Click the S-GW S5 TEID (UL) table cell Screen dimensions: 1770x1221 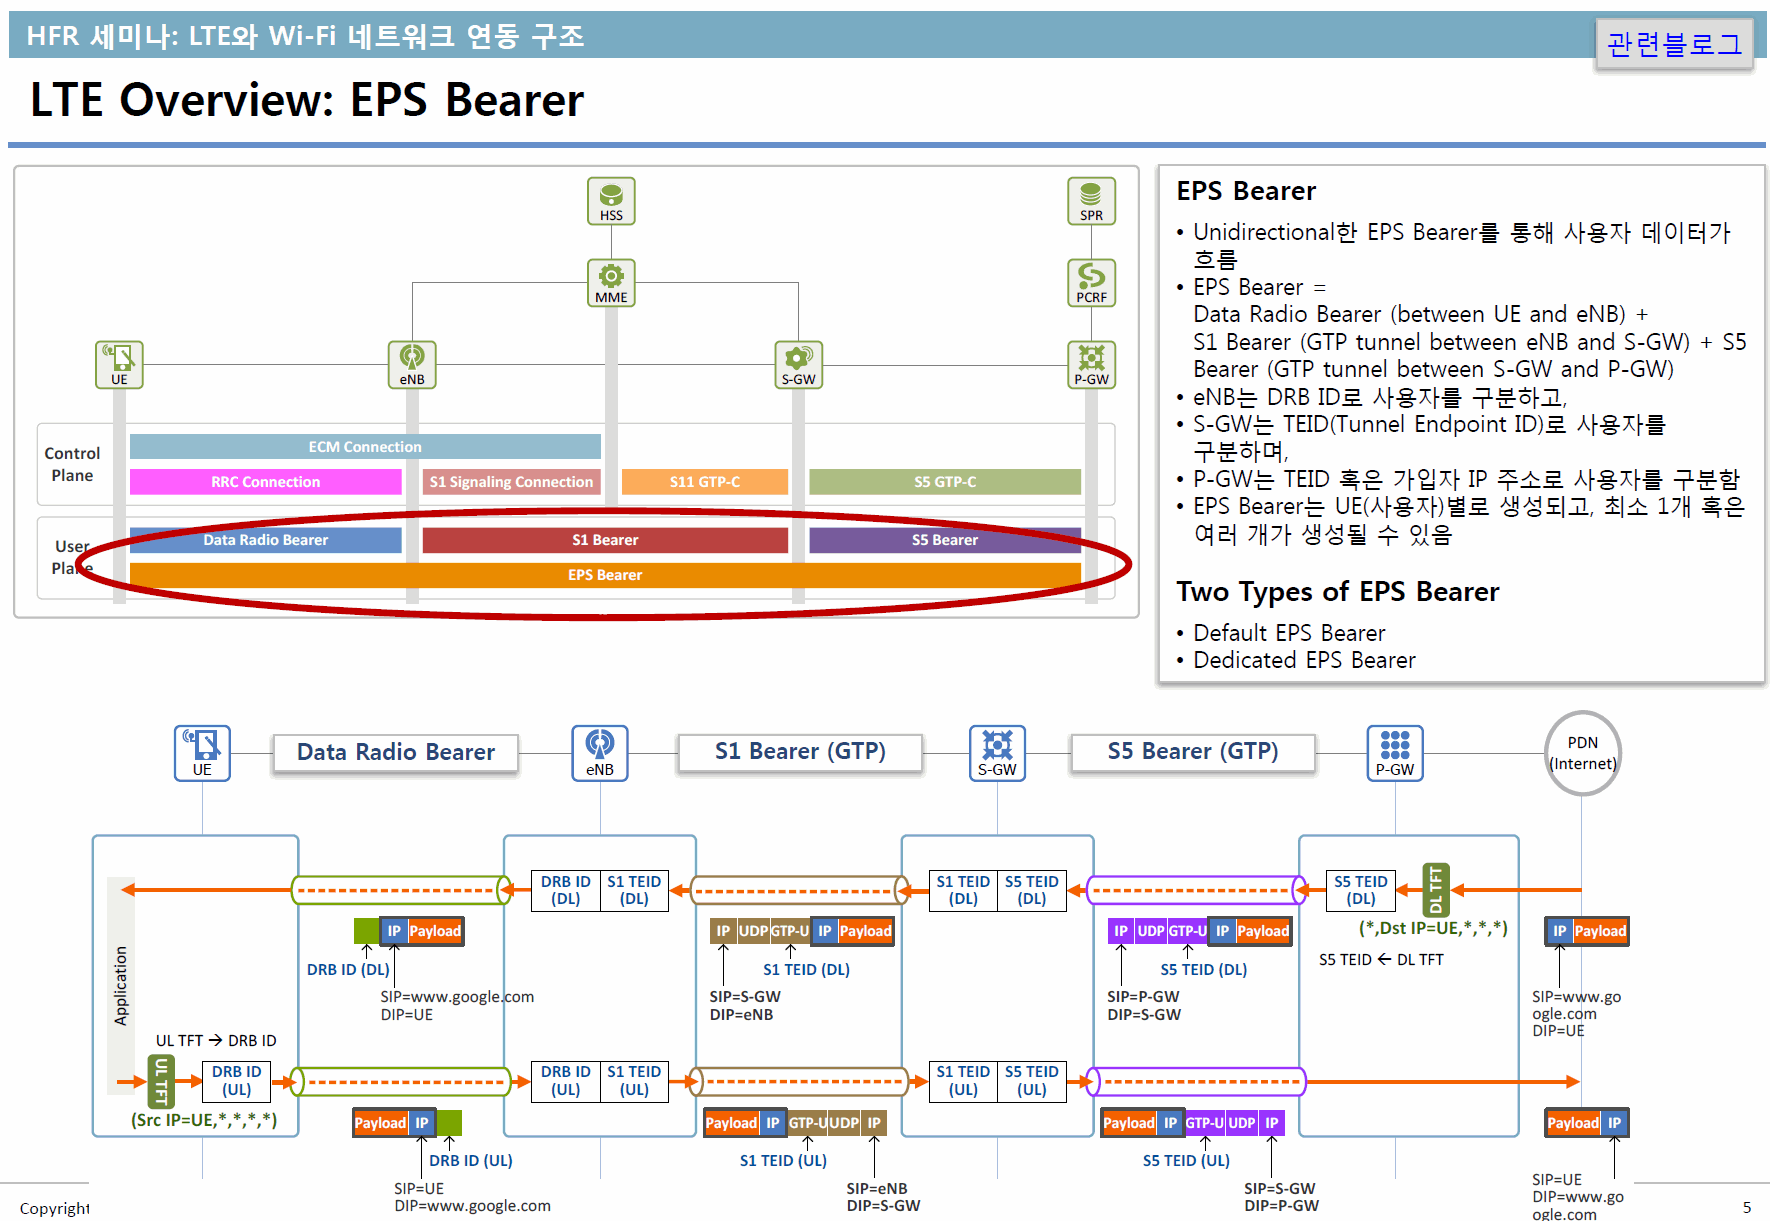coord(1032,1081)
